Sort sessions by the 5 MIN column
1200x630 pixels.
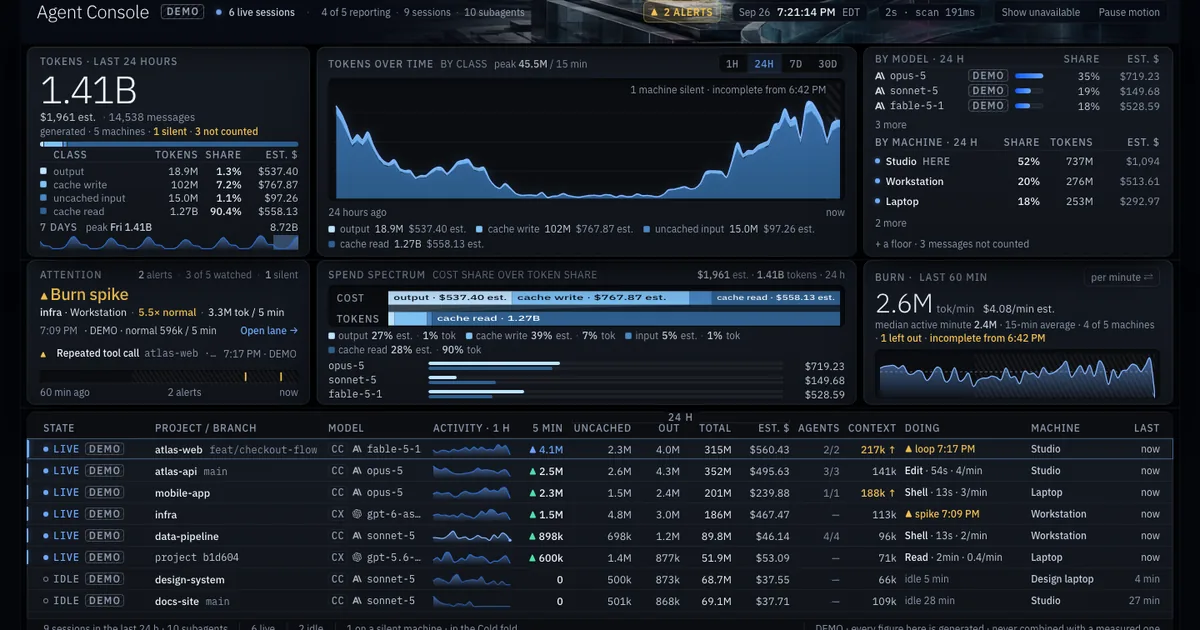(x=548, y=428)
